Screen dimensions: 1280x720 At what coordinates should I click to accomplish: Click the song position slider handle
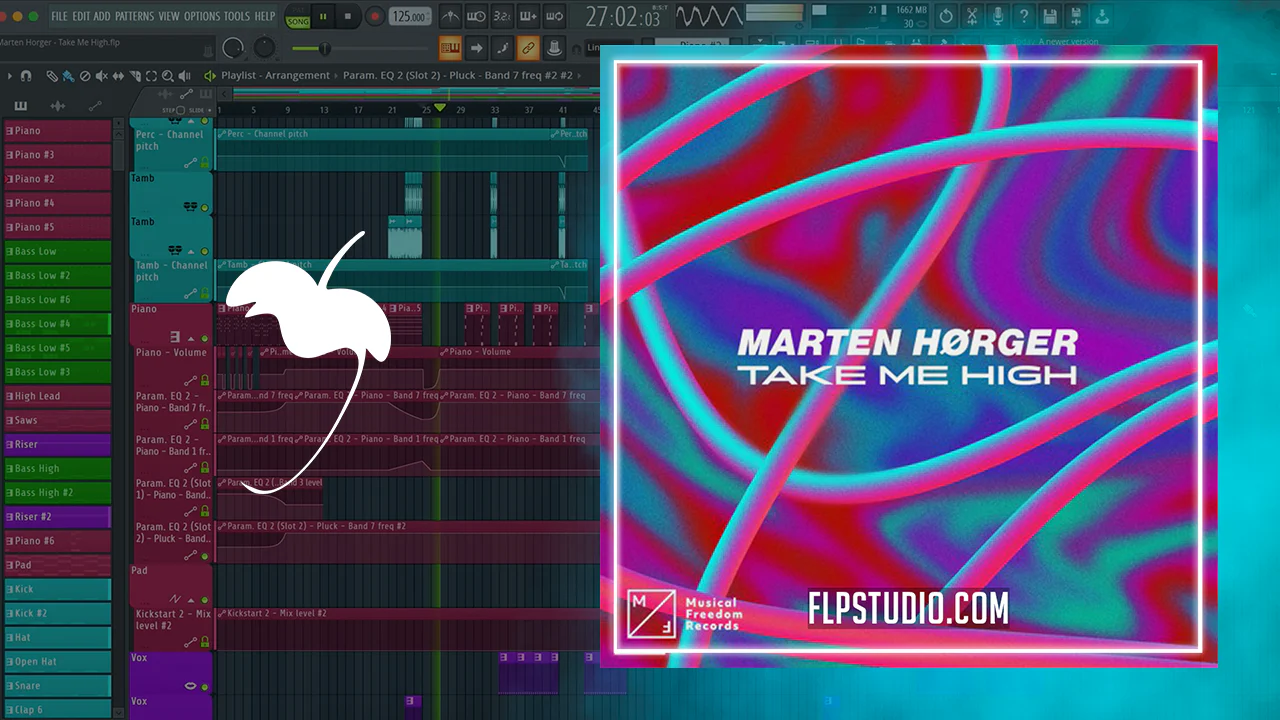(324, 48)
